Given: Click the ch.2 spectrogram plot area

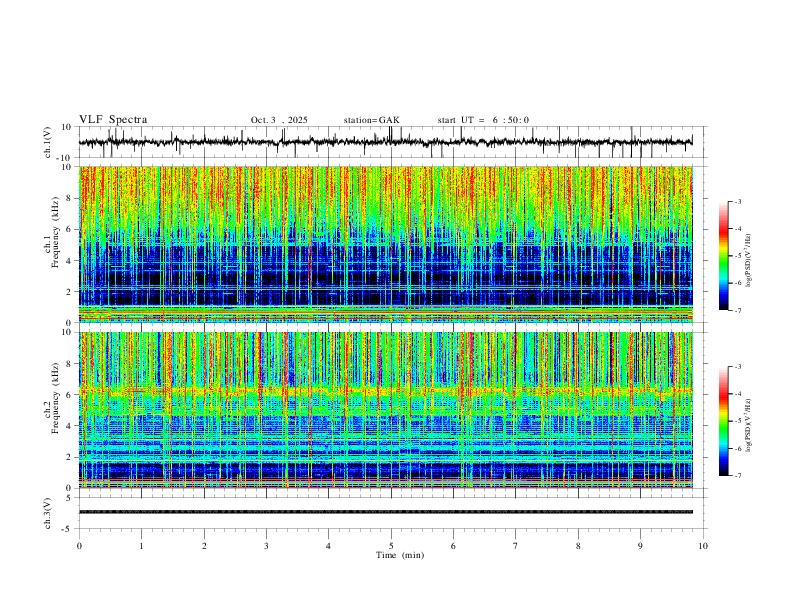Looking at the screenshot, I should tap(386, 410).
